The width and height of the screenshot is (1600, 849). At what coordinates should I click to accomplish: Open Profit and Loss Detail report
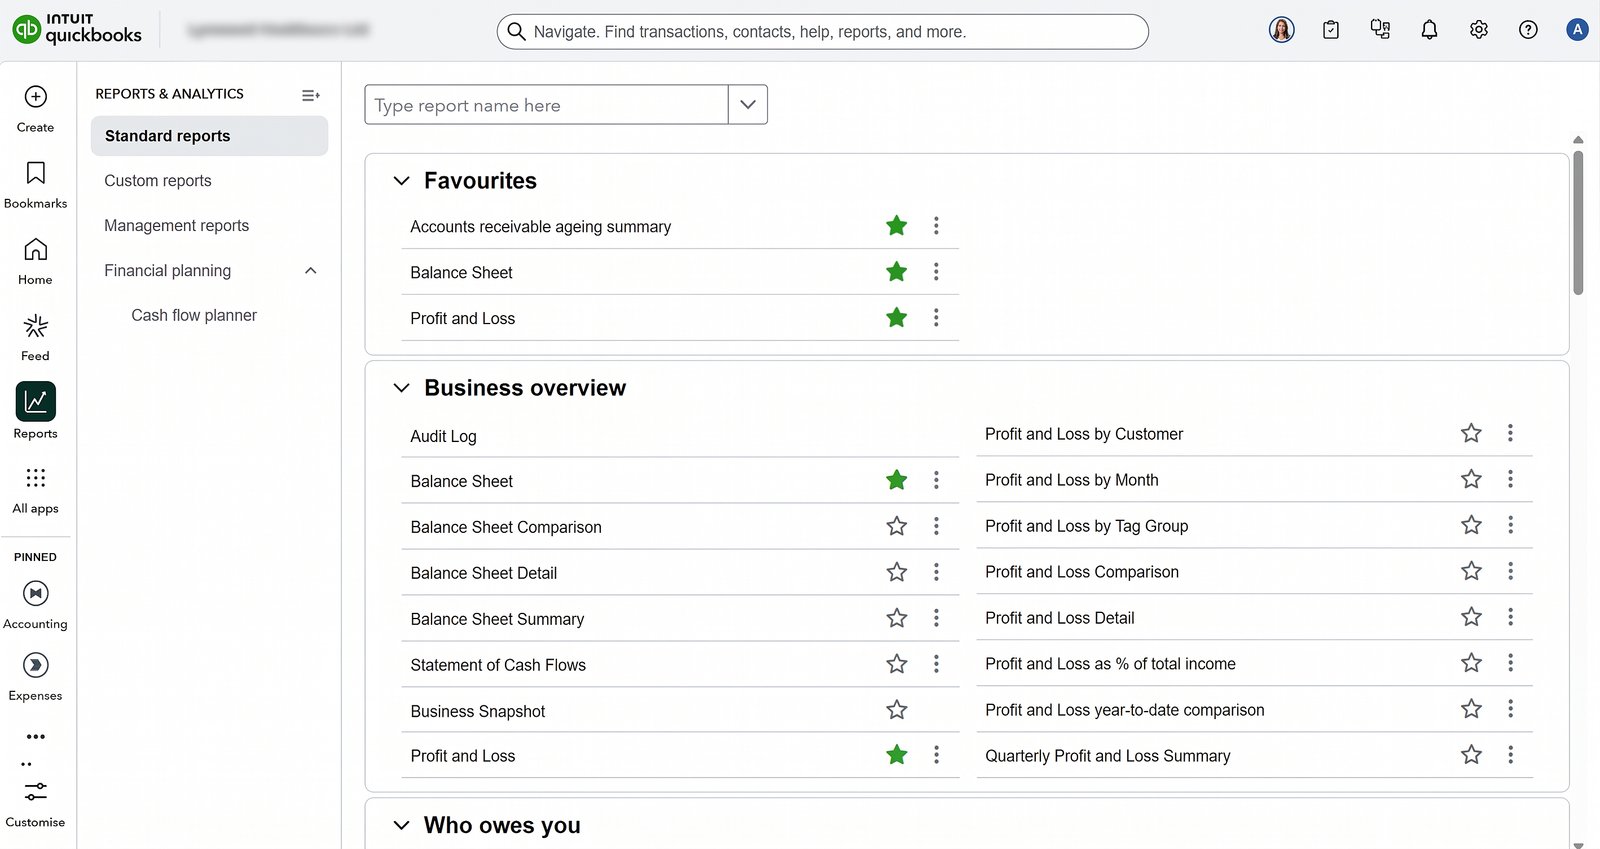pos(1060,618)
